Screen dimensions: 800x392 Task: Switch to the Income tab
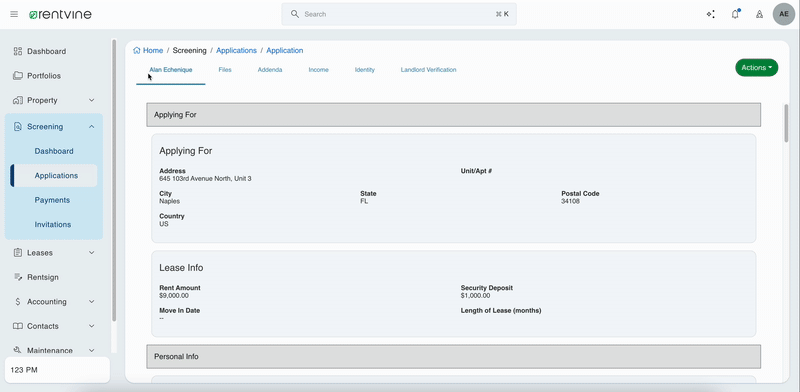[x=318, y=70]
